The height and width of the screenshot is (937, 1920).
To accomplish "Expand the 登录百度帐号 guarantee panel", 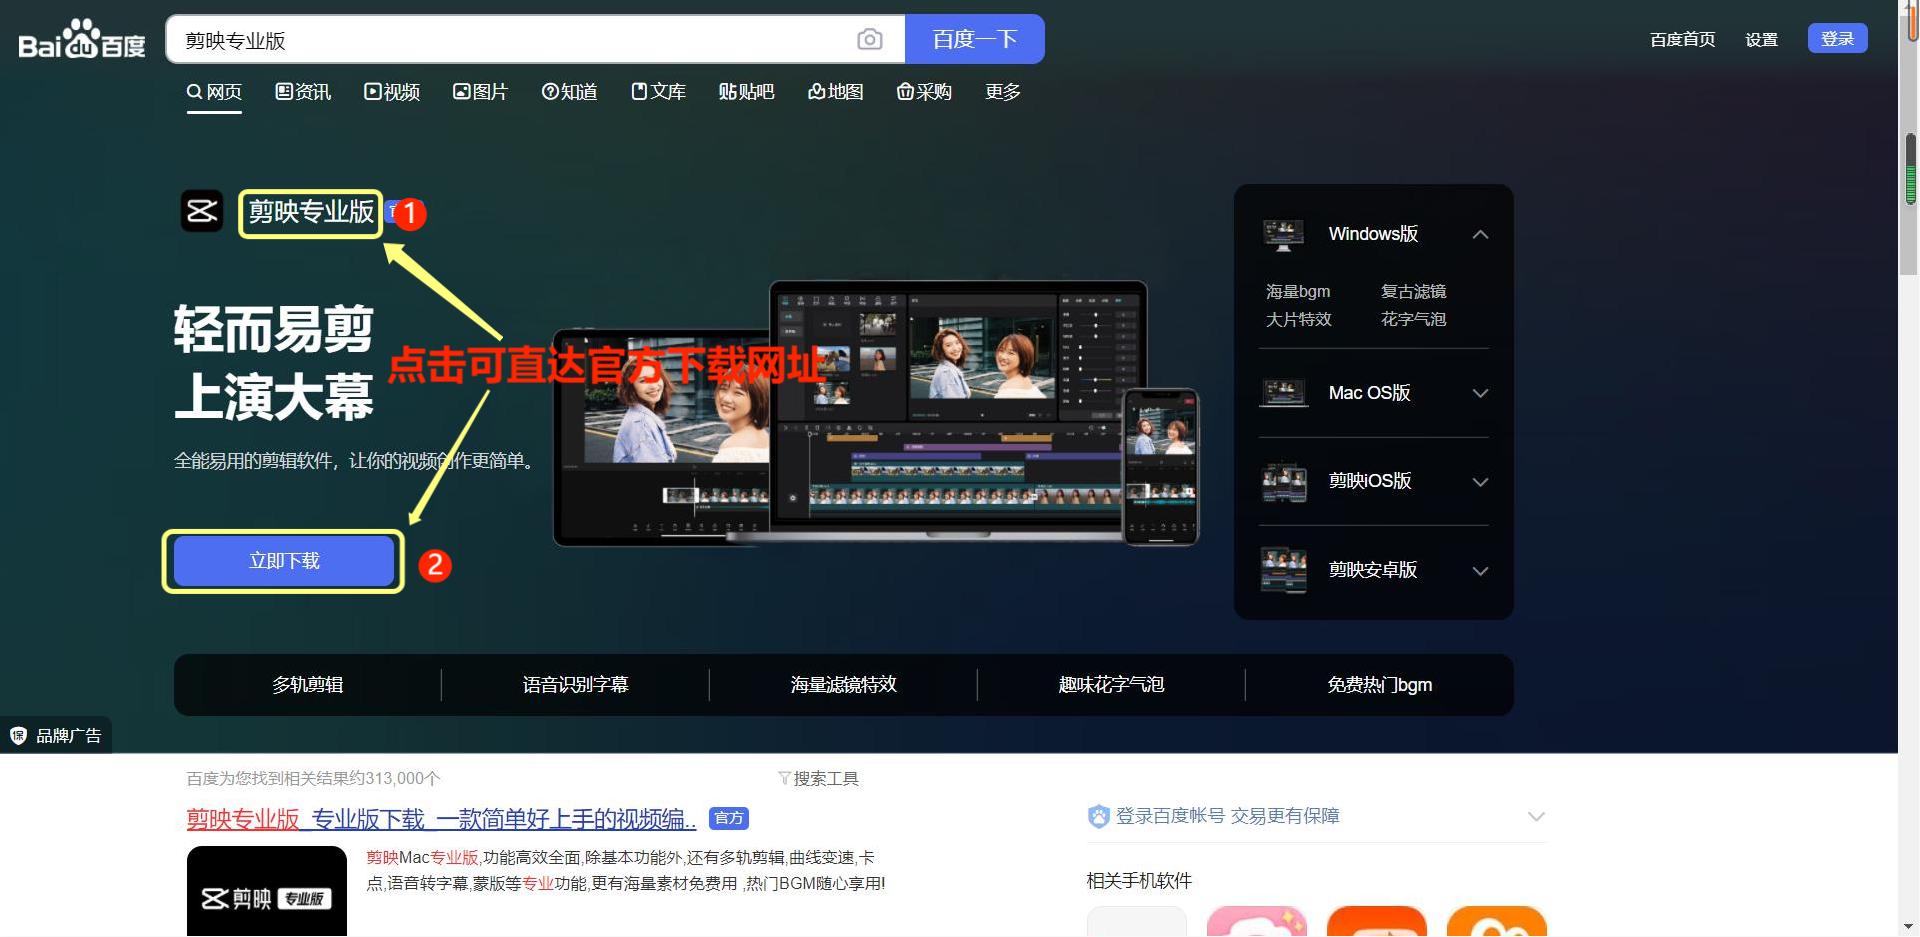I will click(1536, 815).
